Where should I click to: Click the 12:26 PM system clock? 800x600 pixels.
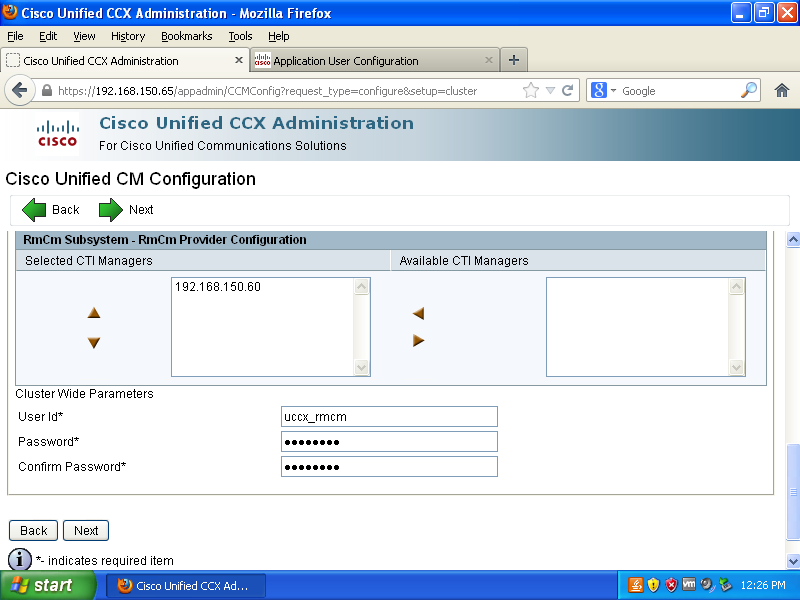(x=763, y=585)
